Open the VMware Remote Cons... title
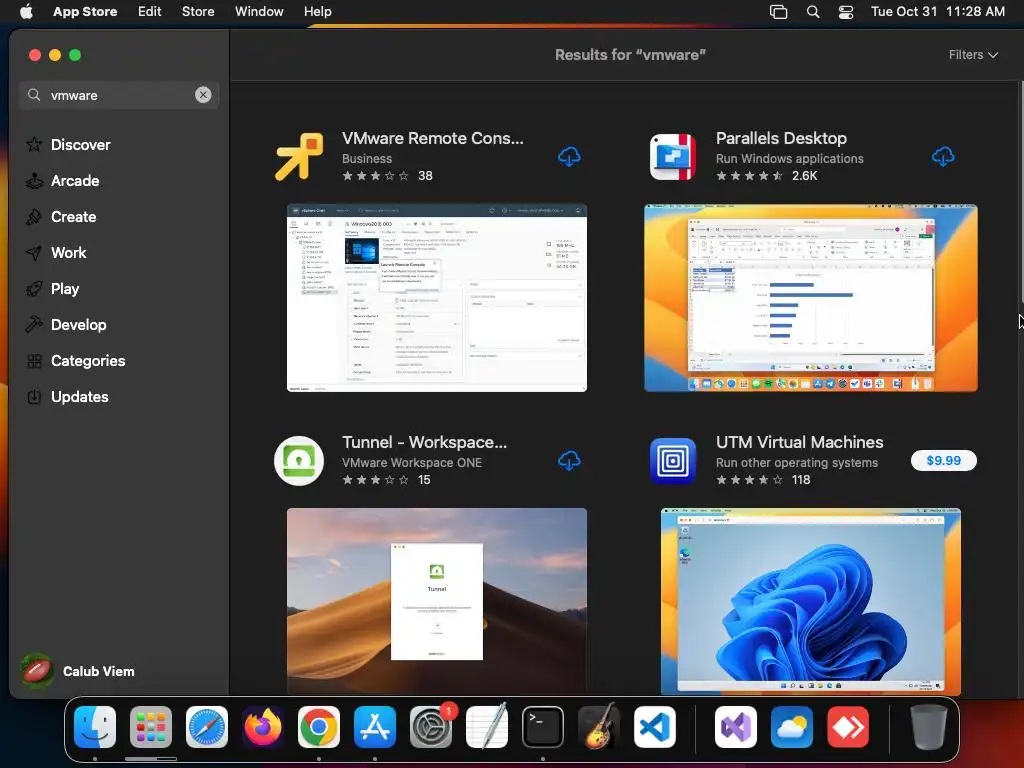The image size is (1024, 768). coord(432,138)
